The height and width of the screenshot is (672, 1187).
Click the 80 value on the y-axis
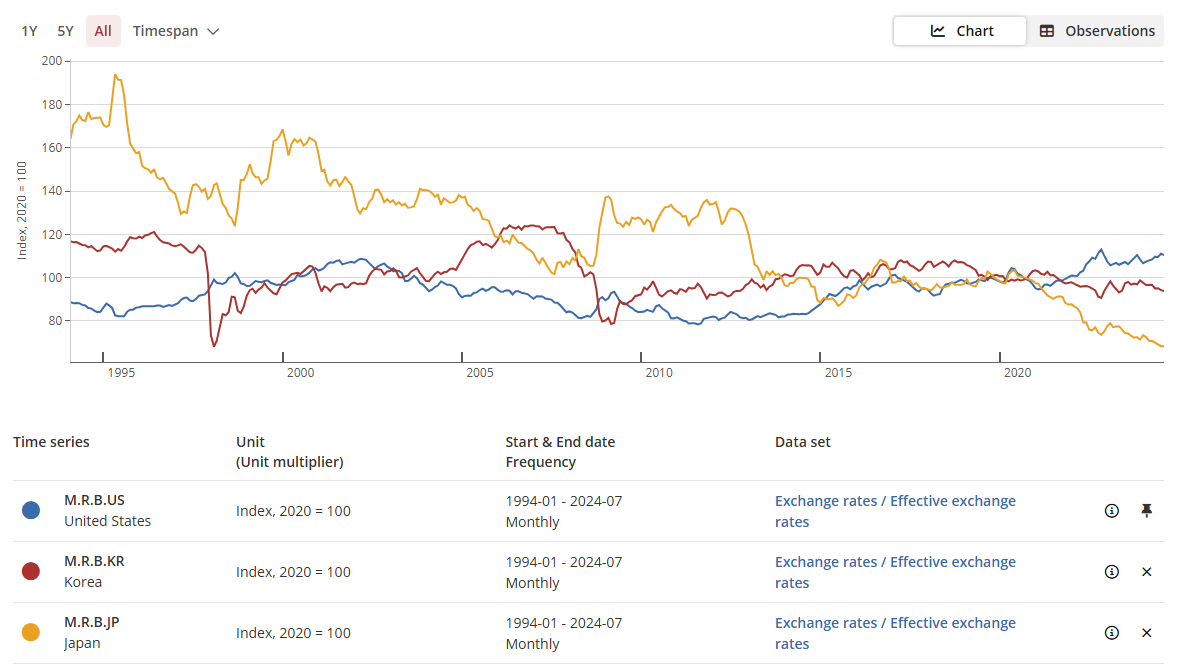pos(55,321)
